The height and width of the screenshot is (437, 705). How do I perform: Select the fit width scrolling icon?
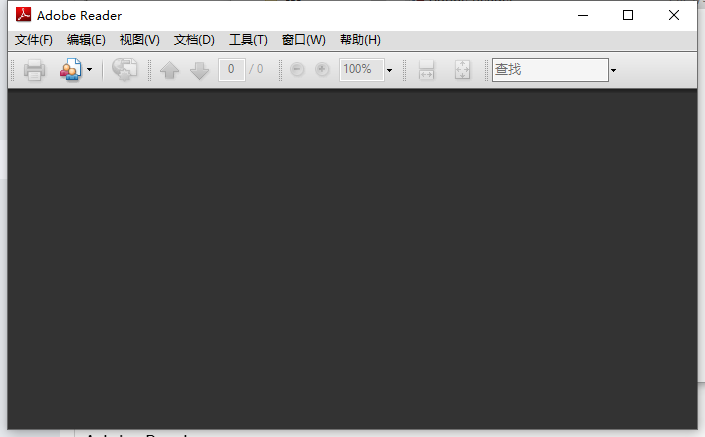point(426,70)
